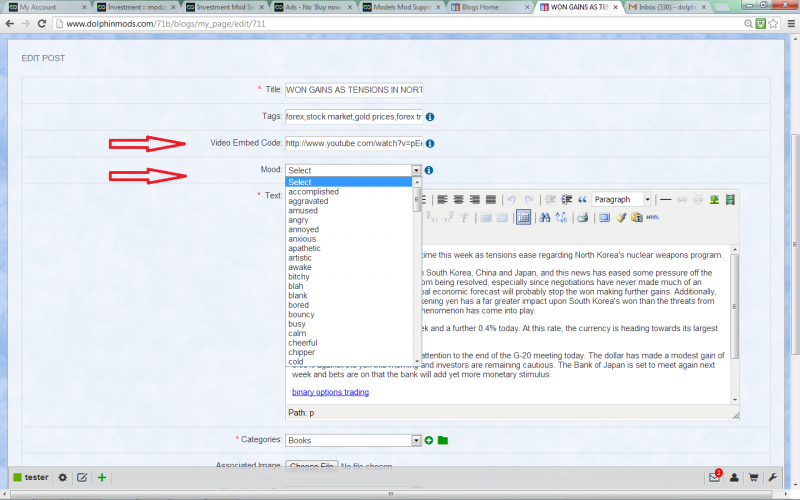Image resolution: width=800 pixels, height=500 pixels.
Task: Click the redo icon in editor toolbar
Action: click(529, 199)
